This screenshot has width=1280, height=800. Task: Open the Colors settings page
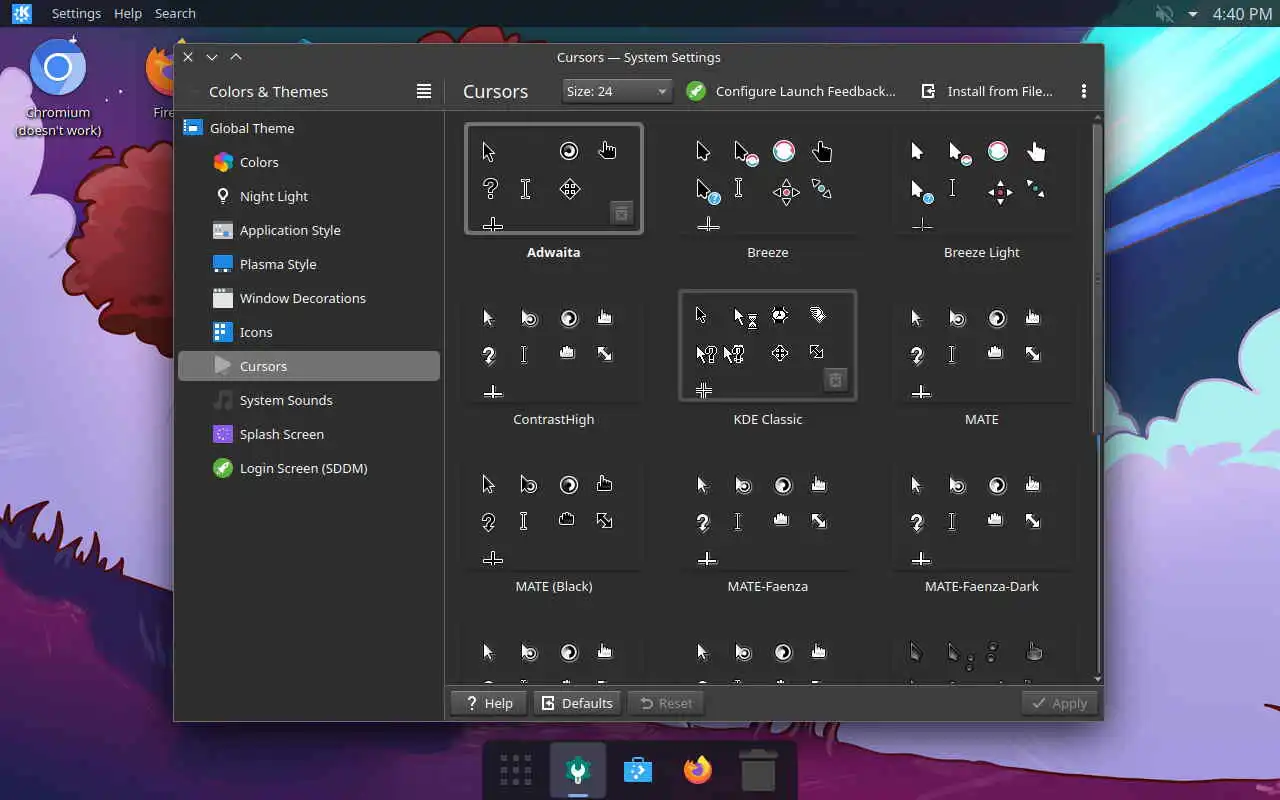pos(309,162)
